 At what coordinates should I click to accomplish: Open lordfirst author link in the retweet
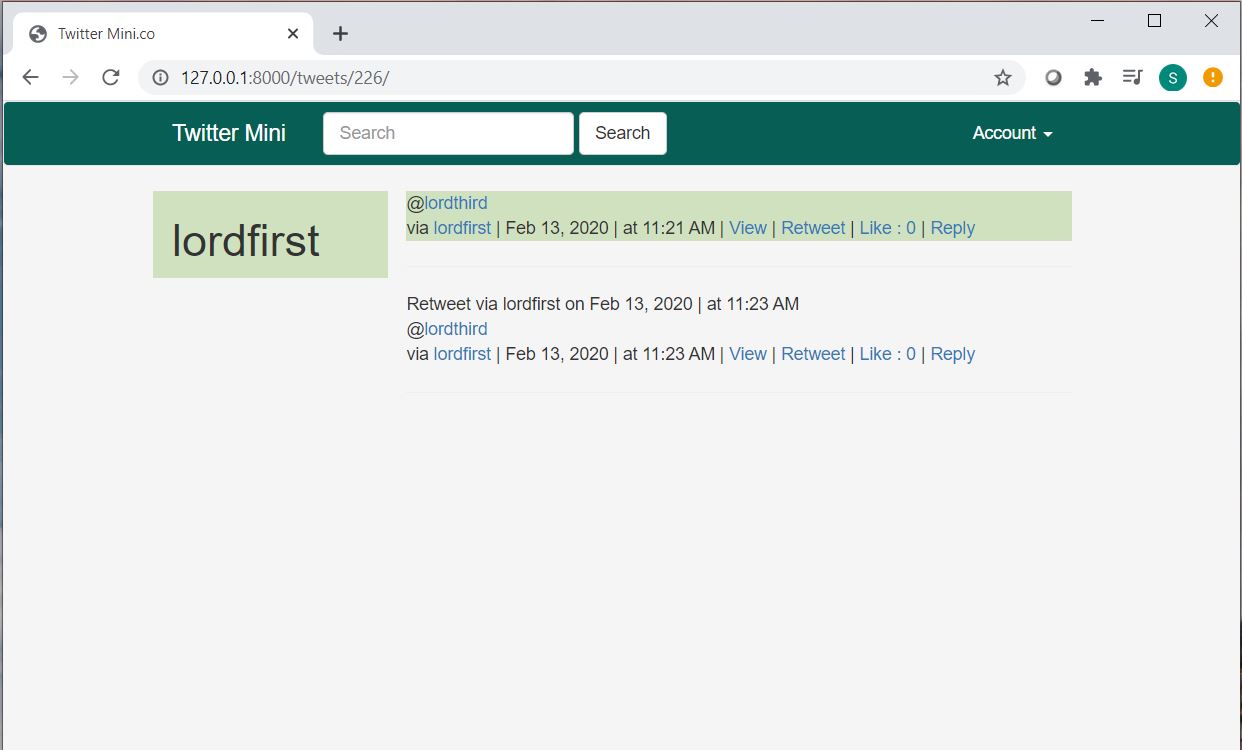coord(462,354)
